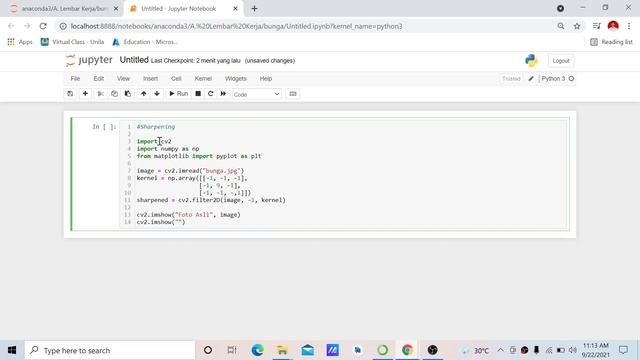Open the Windows Start menu

tap(12, 350)
